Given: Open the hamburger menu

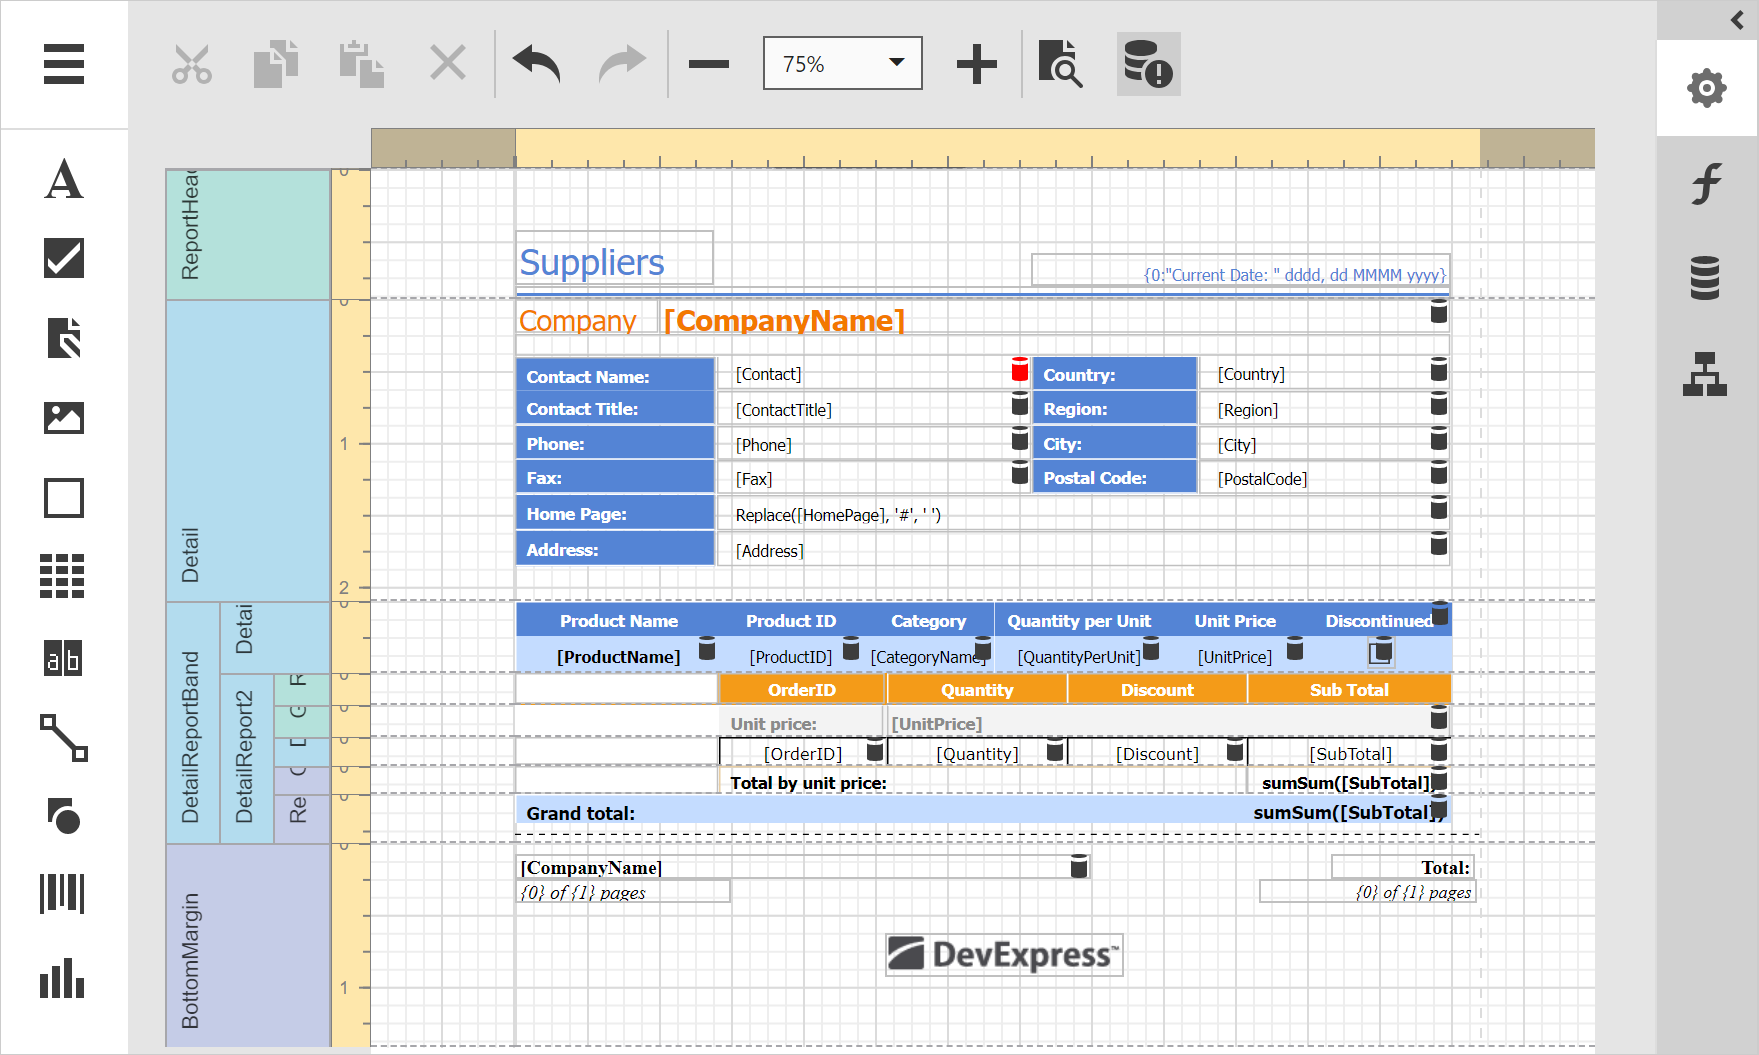Looking at the screenshot, I should pyautogui.click(x=64, y=65).
